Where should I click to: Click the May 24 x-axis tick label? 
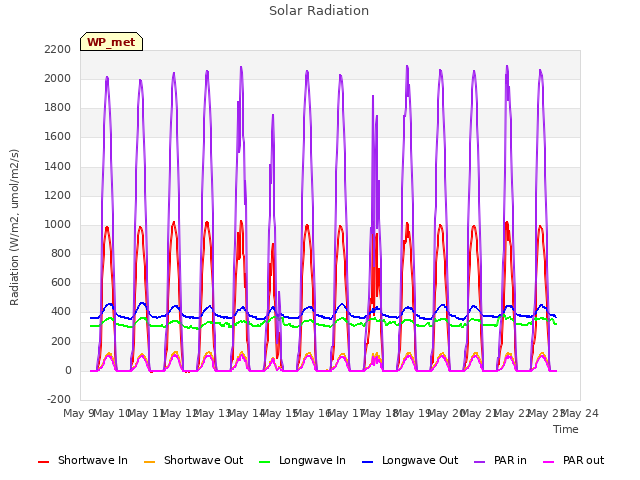point(580,413)
